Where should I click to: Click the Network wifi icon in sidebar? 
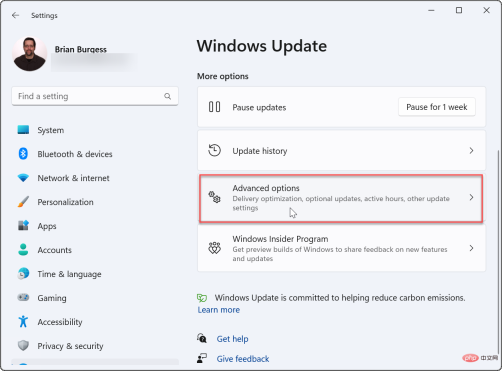tap(23, 178)
